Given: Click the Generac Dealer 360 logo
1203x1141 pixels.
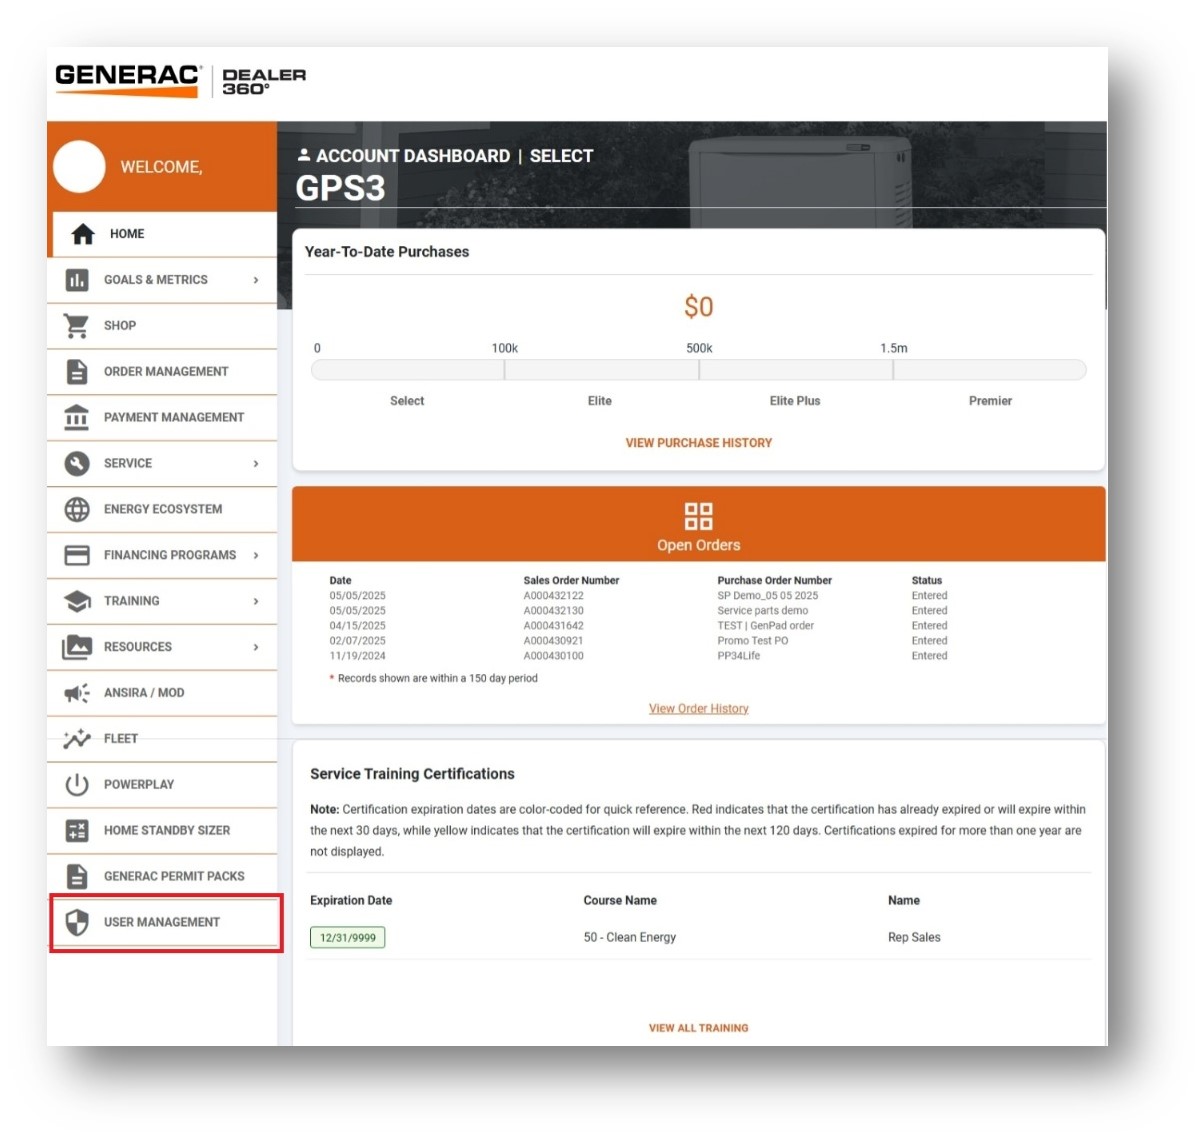Looking at the screenshot, I should 180,81.
